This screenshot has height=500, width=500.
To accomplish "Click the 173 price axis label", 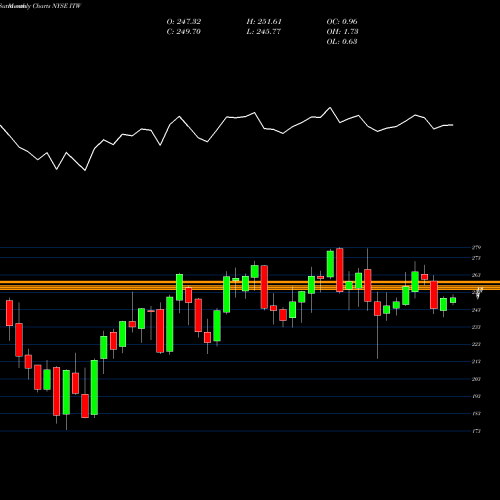I will (x=476, y=431).
